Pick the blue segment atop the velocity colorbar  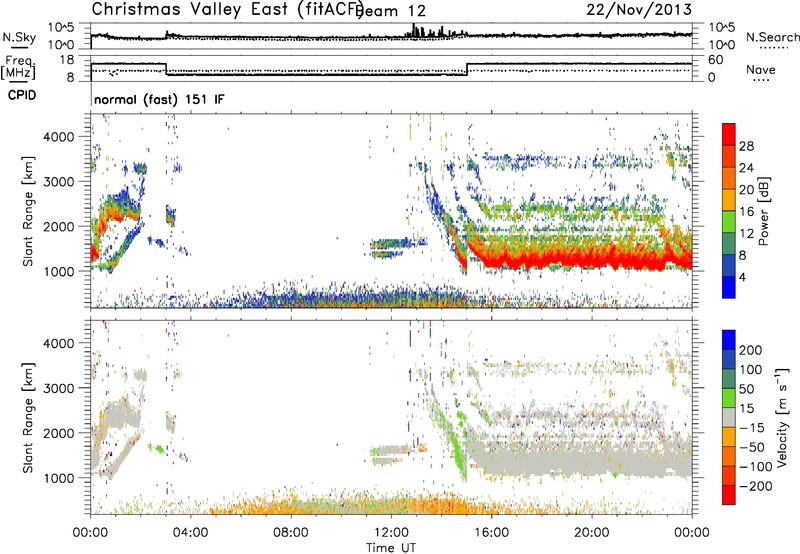tap(729, 340)
